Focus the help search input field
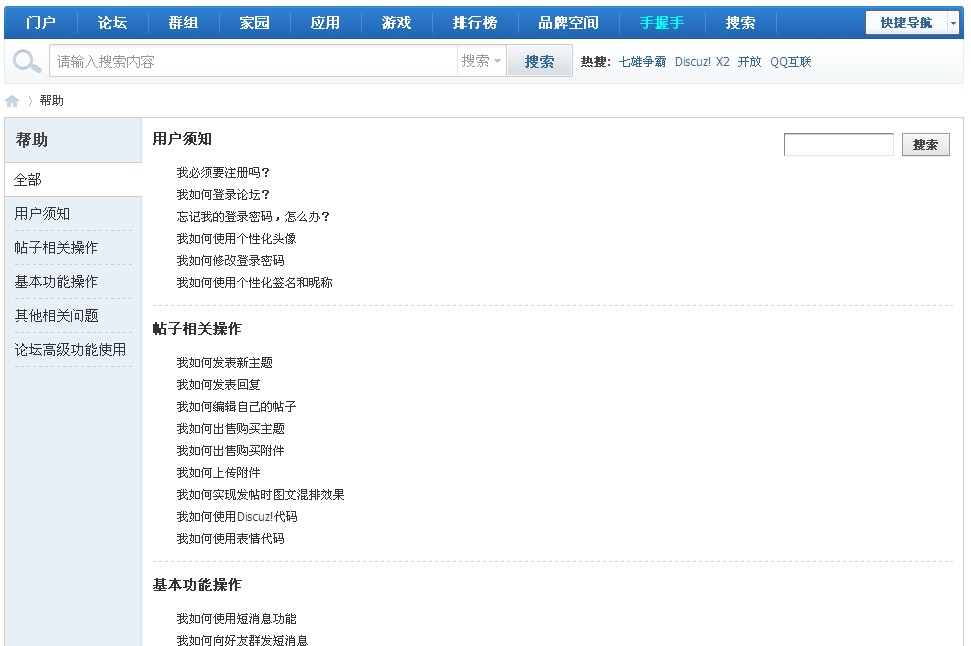 click(838, 144)
